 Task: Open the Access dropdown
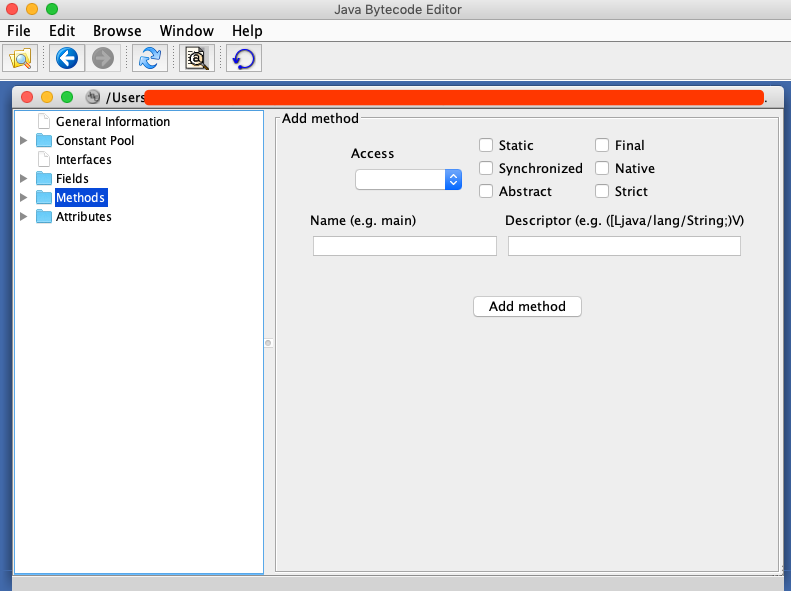[408, 179]
